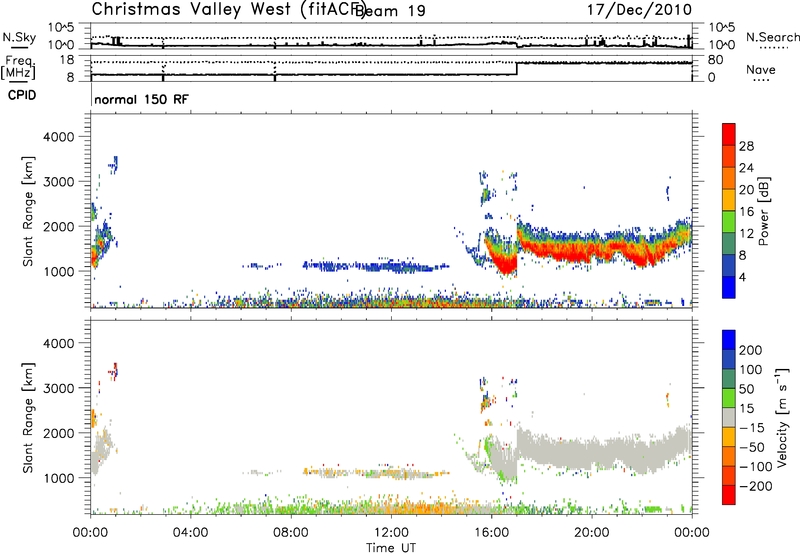
Task: Click the 'Power [dB]' color bar label
Action: click(x=763, y=211)
